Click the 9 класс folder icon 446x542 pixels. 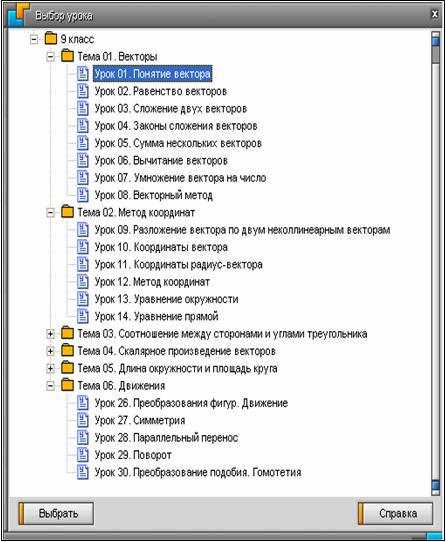pyautogui.click(x=51, y=38)
